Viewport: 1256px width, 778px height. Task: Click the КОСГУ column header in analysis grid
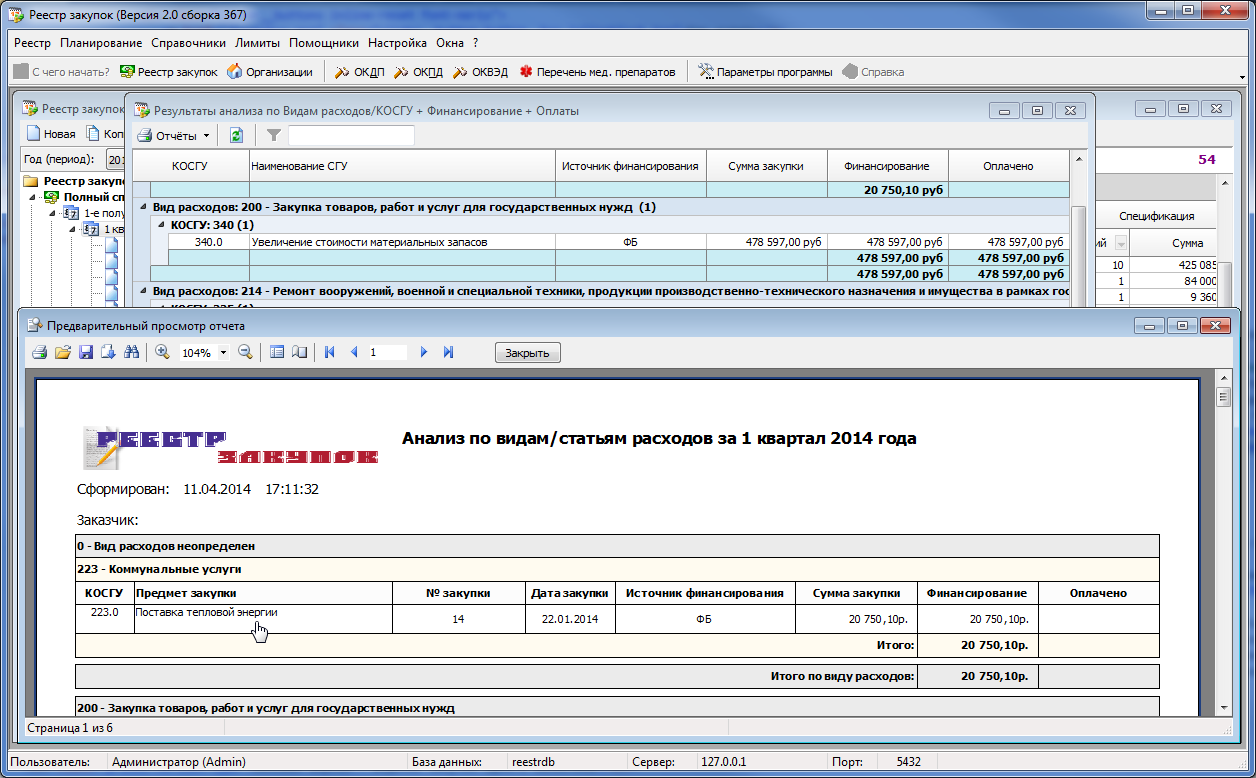[190, 166]
